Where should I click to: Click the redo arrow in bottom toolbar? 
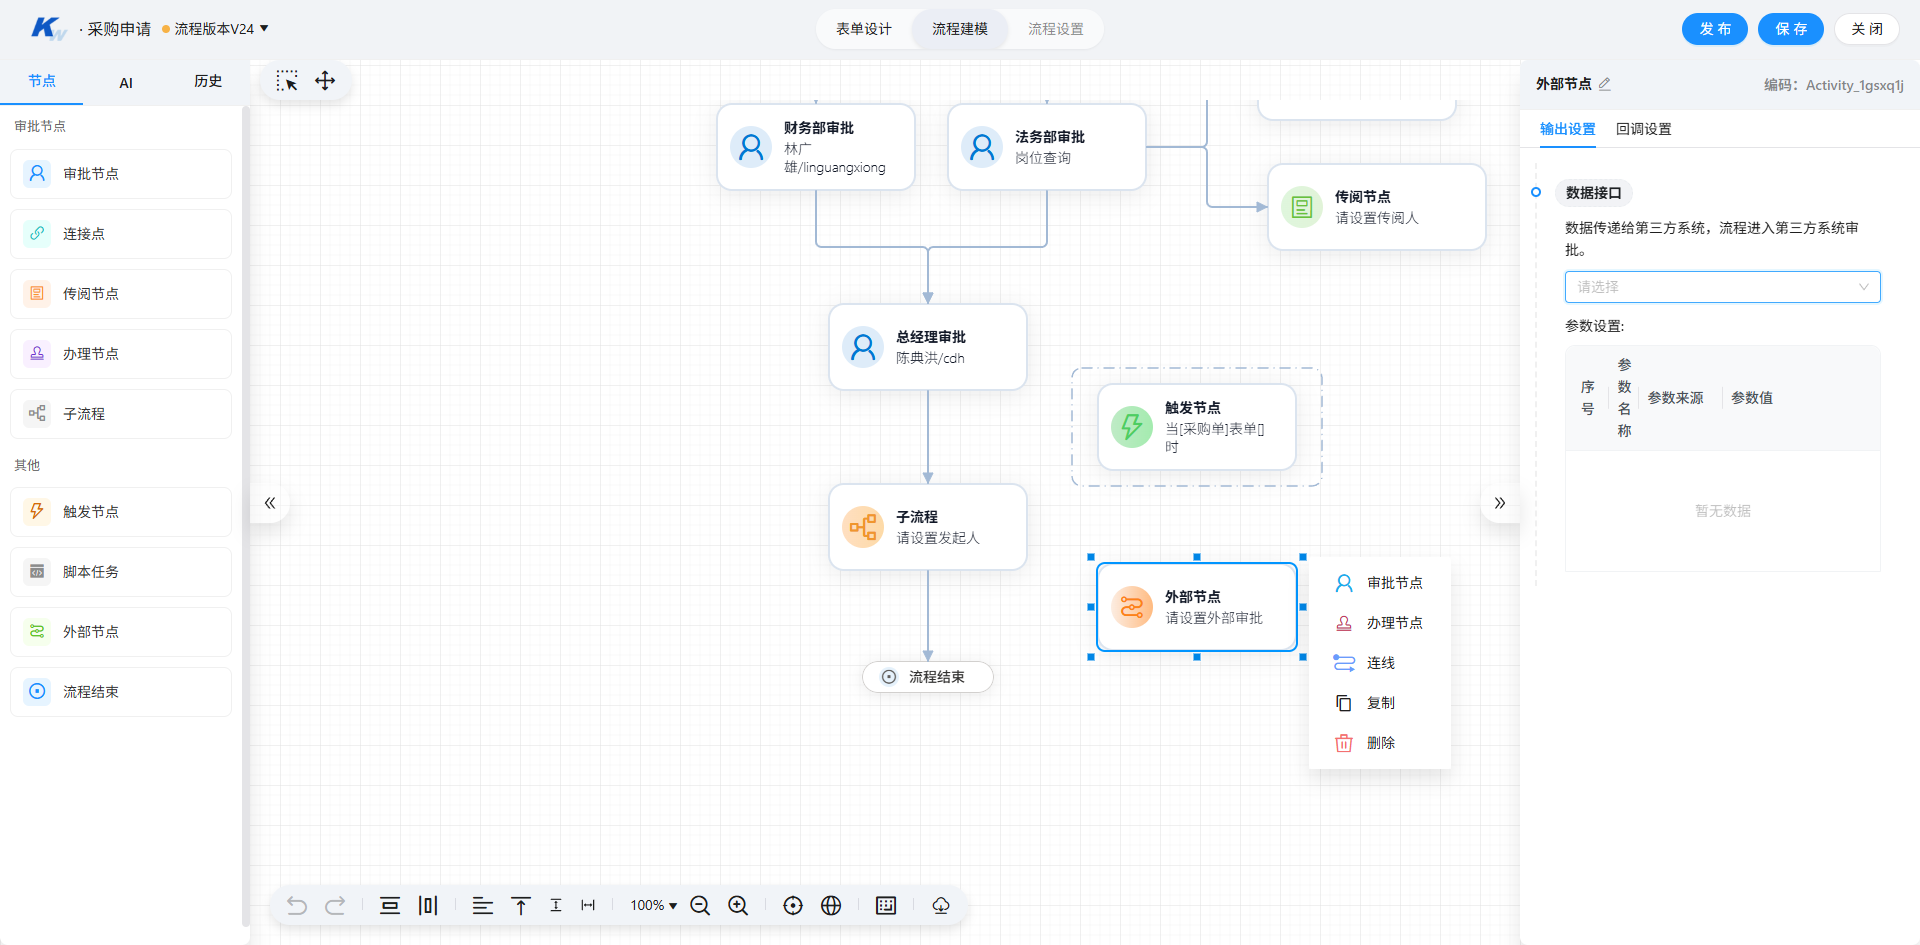[x=335, y=906]
